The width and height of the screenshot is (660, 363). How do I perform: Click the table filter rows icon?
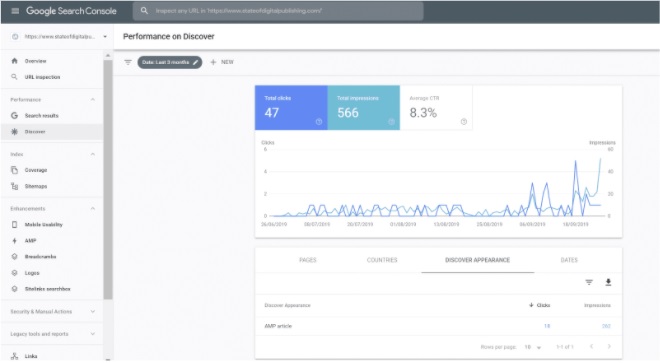(x=589, y=282)
